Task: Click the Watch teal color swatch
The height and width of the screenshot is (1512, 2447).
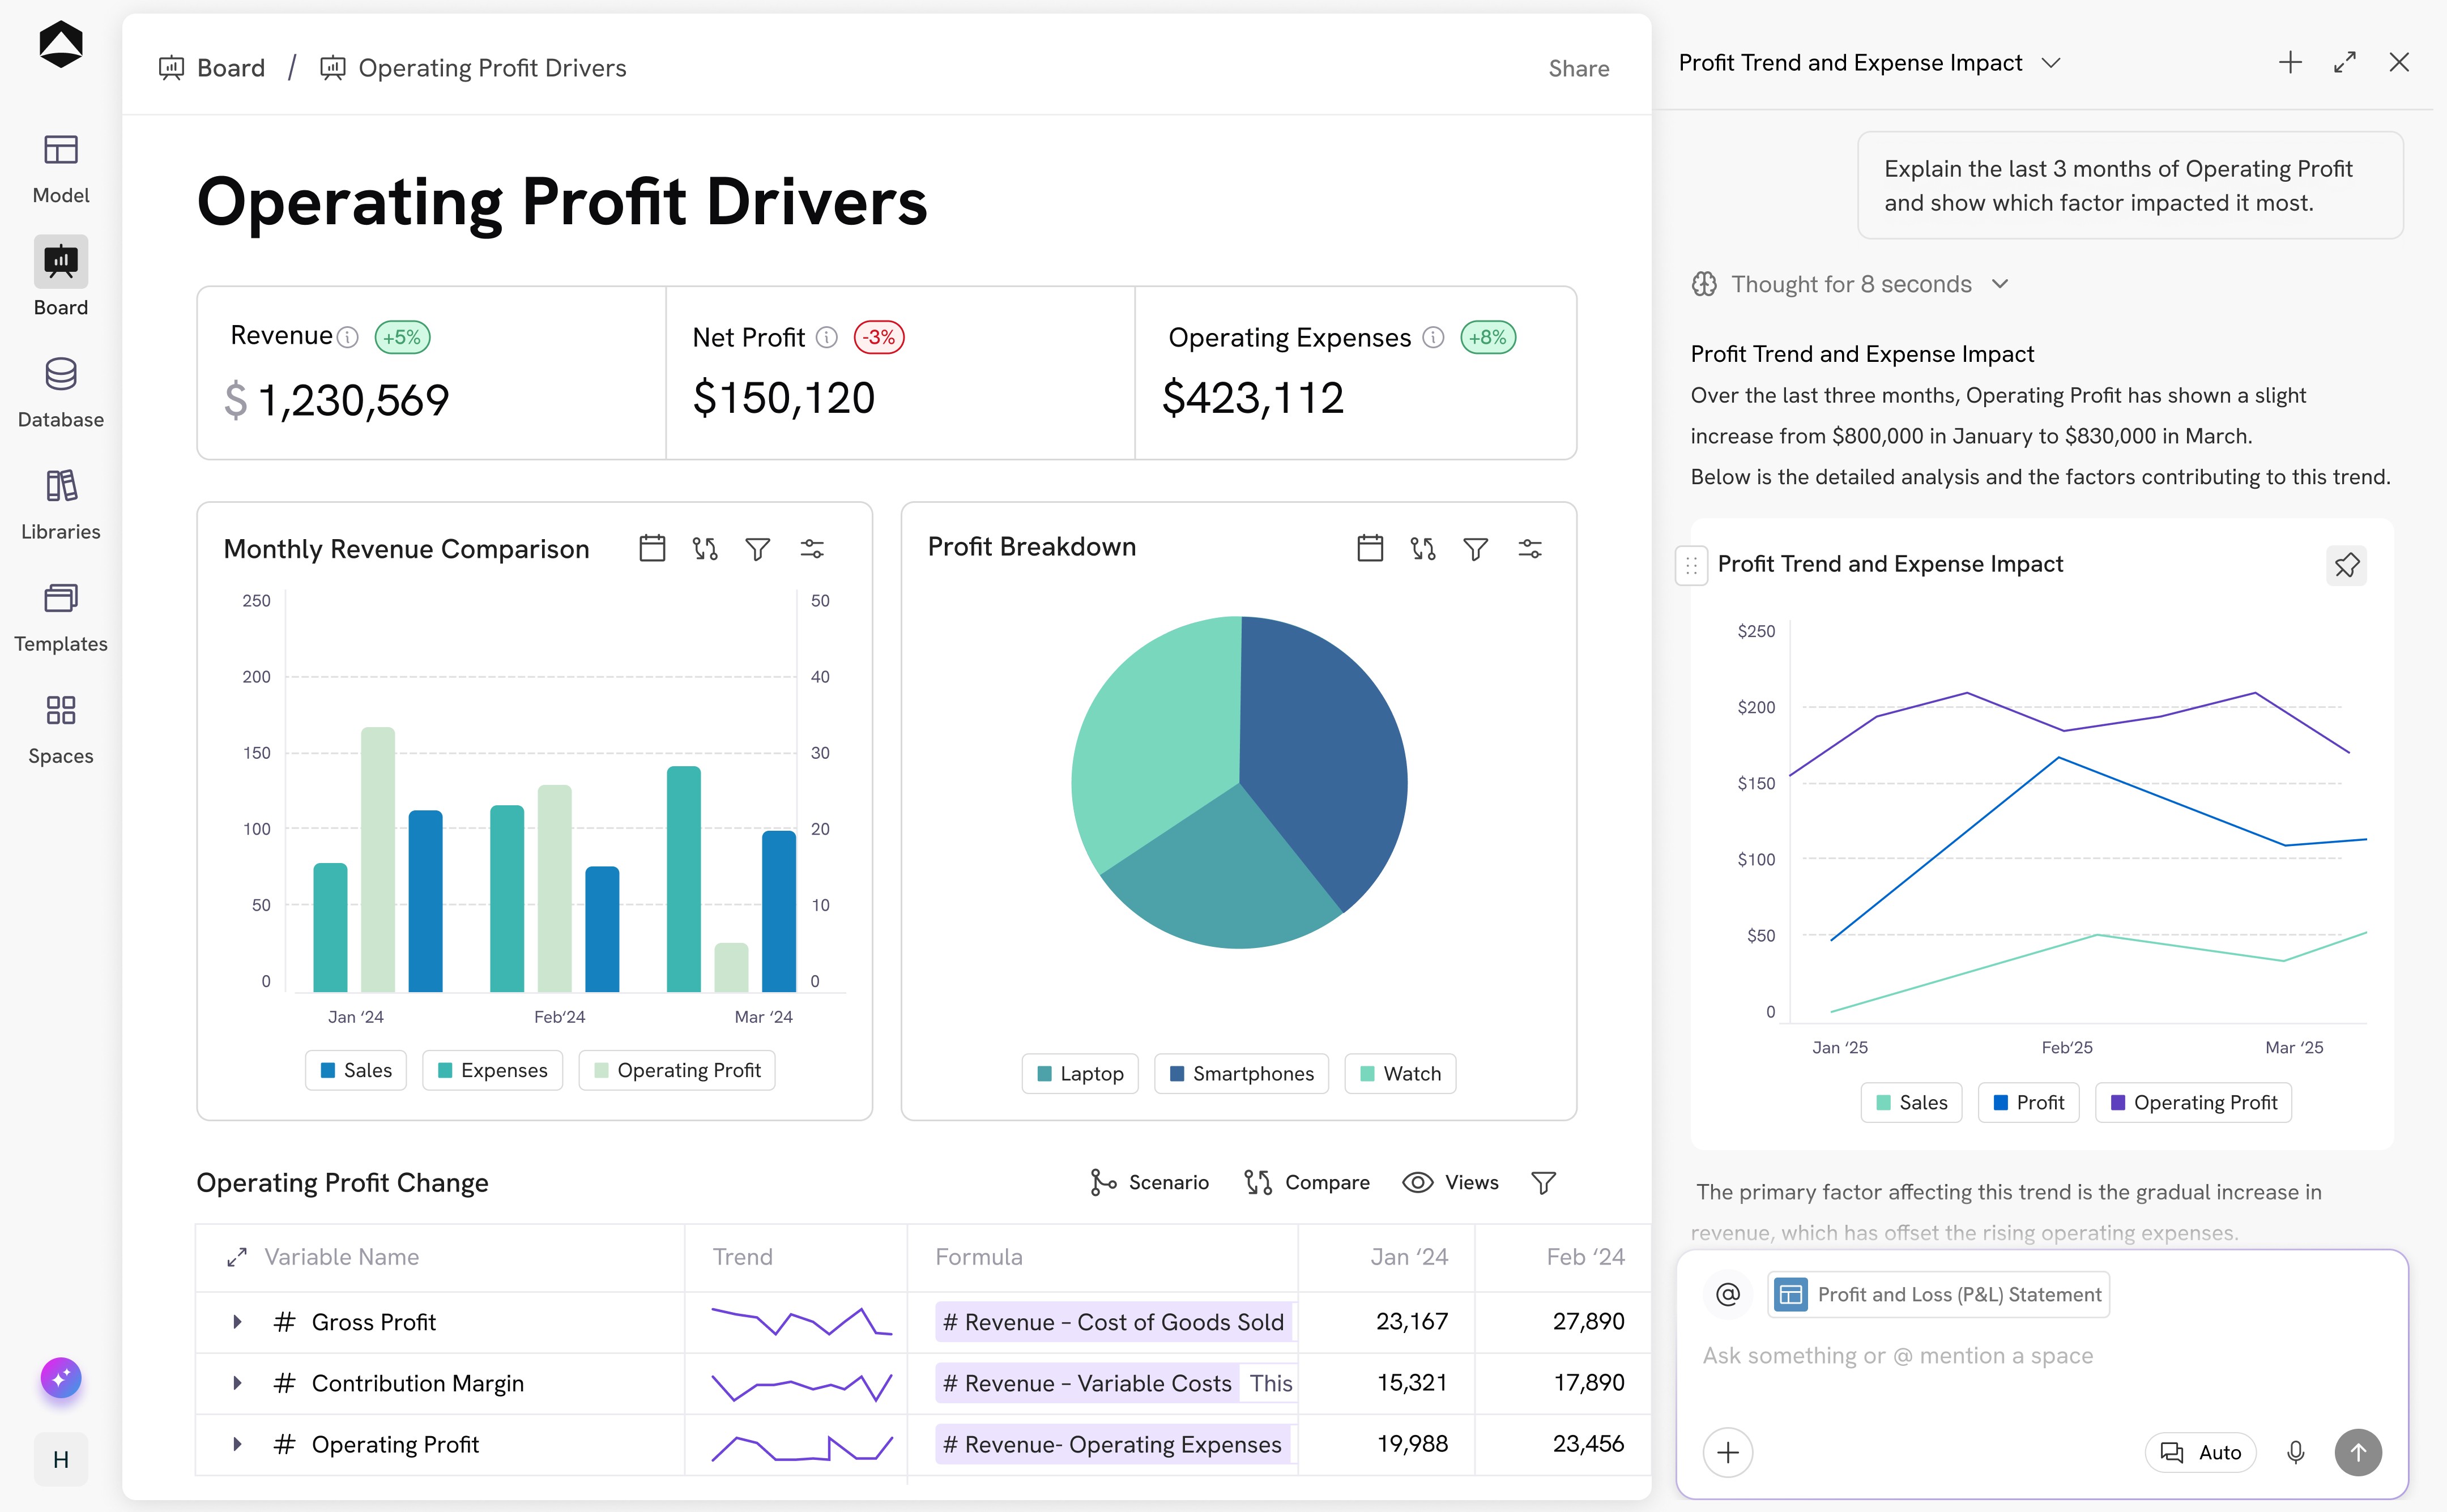Action: click(x=1367, y=1073)
